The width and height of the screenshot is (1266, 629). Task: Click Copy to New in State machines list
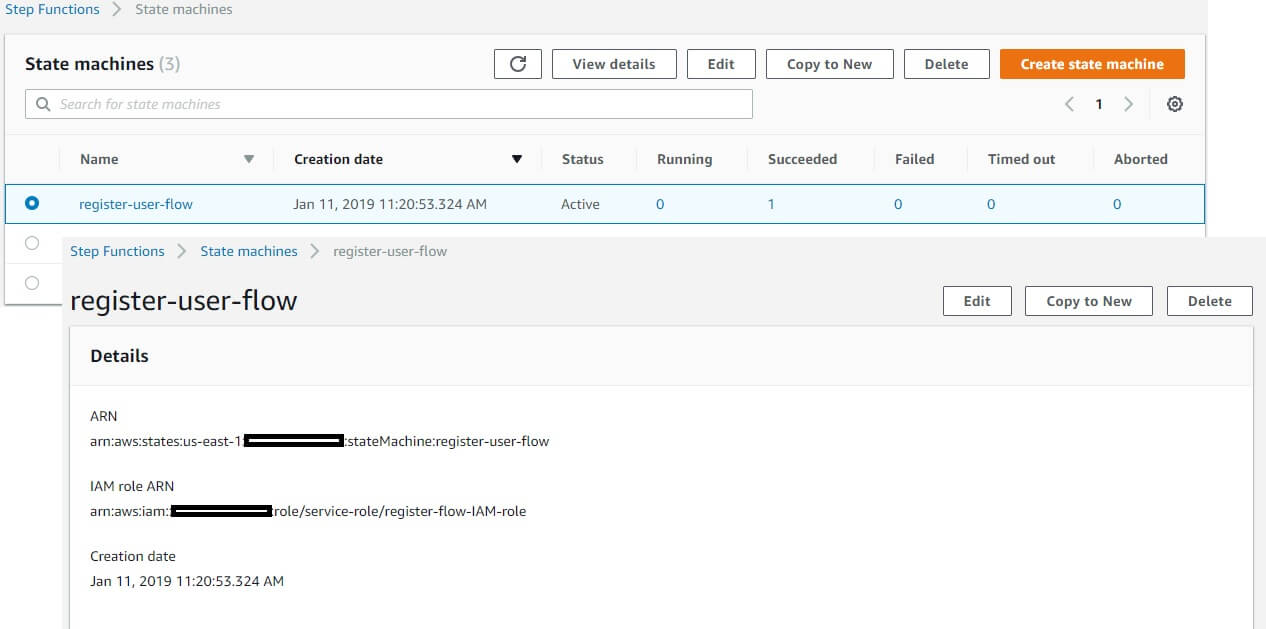pos(829,64)
